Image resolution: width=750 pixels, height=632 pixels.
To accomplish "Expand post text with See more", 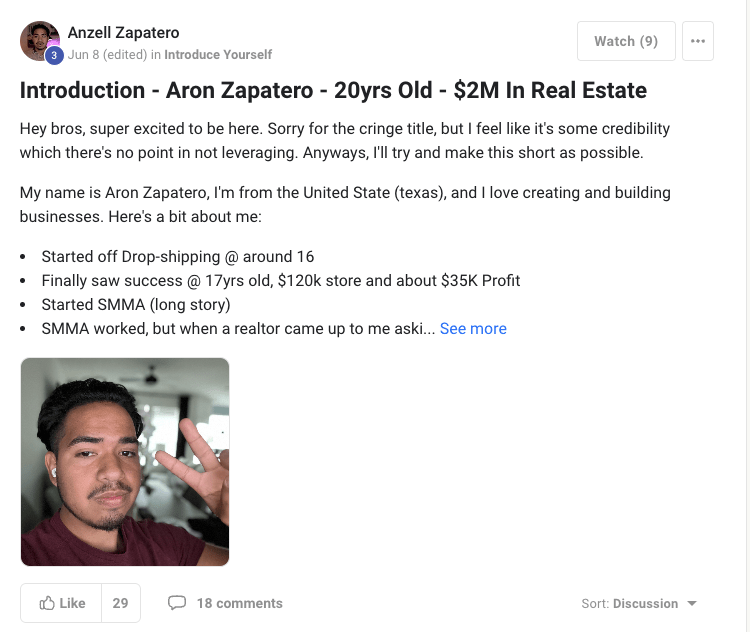I will [473, 329].
